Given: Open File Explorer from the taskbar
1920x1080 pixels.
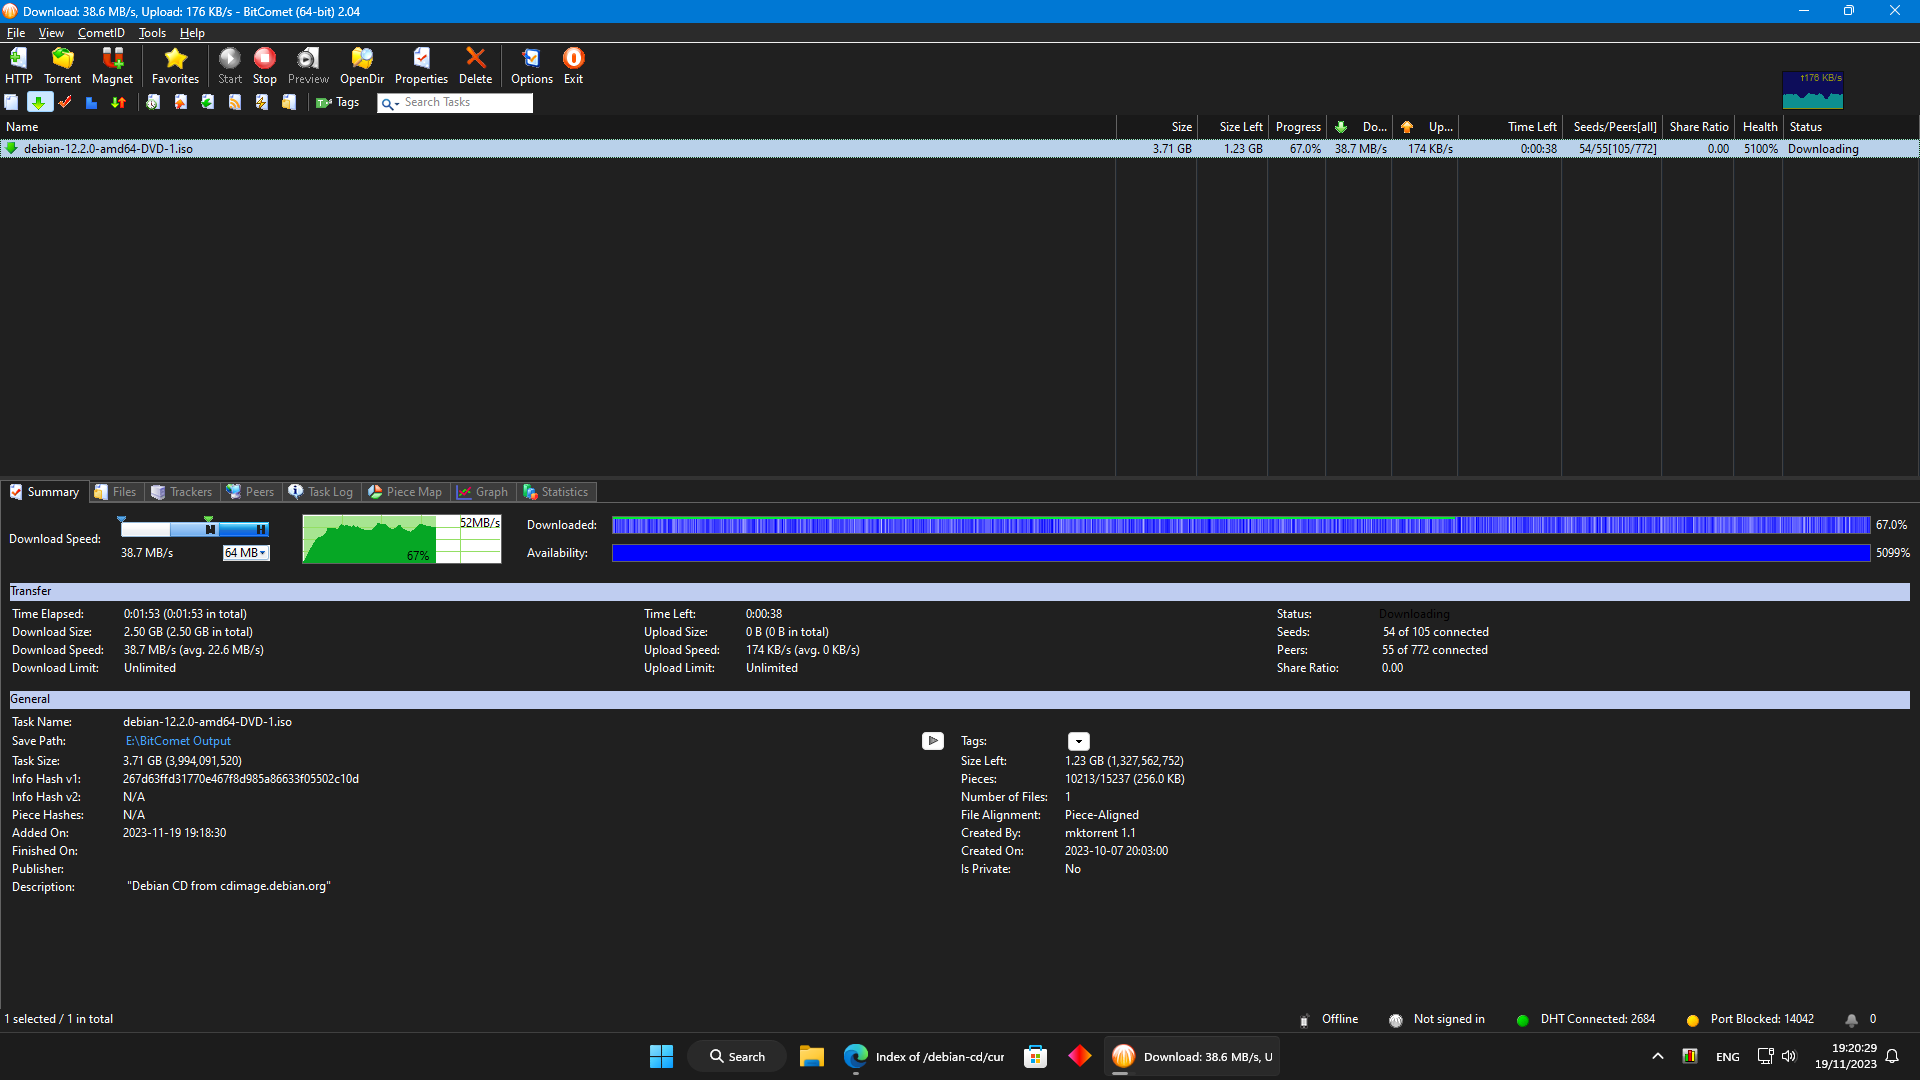Looking at the screenshot, I should coord(811,1056).
